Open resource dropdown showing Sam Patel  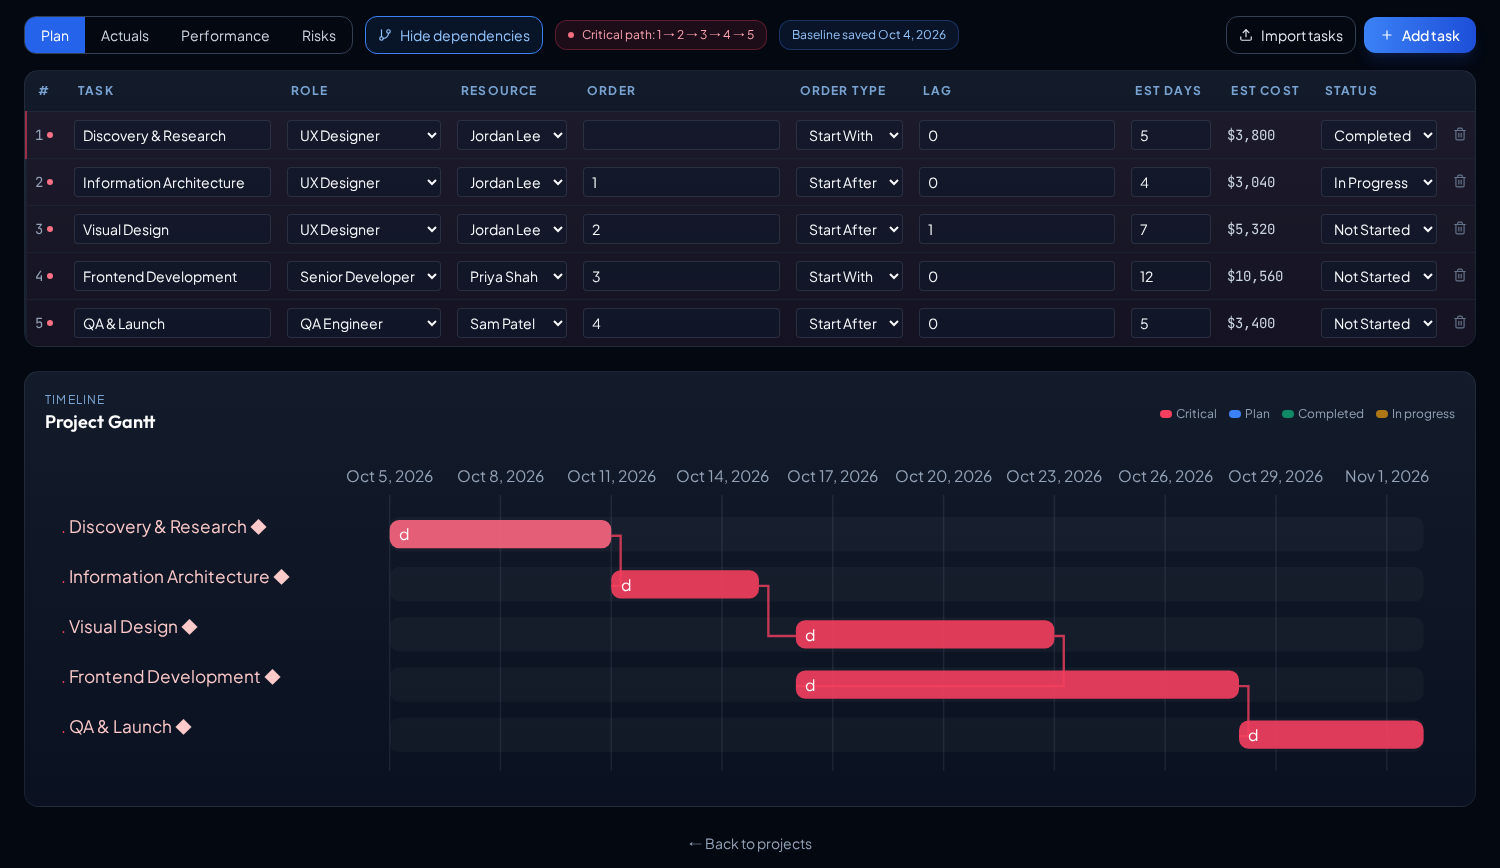click(512, 323)
